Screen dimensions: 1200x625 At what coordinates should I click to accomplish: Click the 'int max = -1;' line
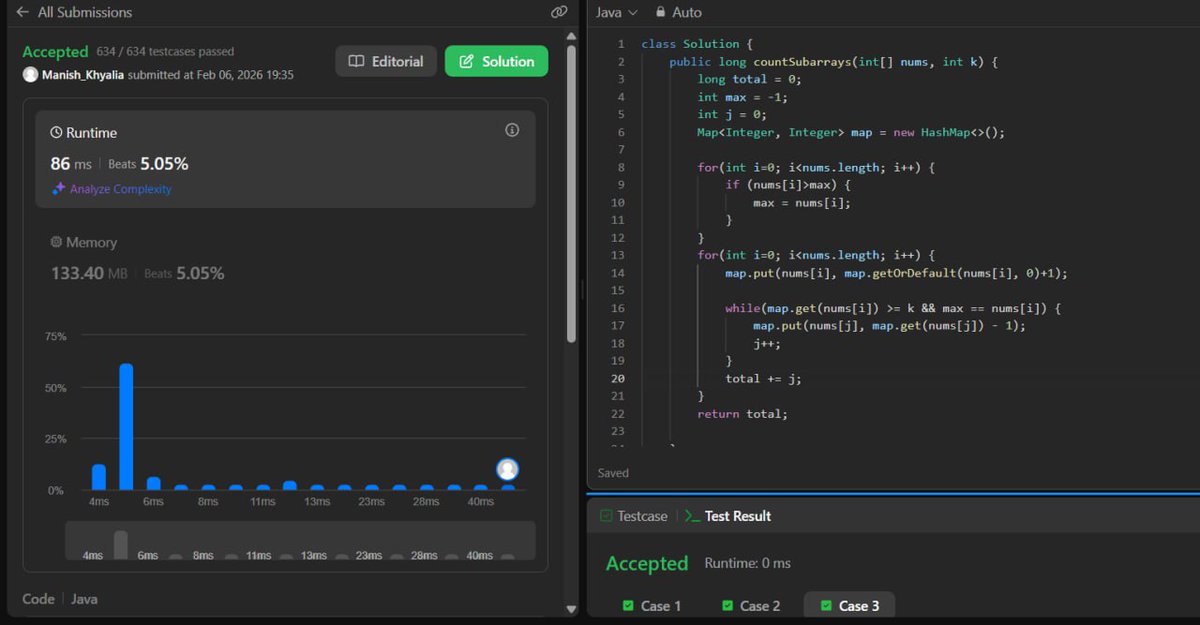point(742,97)
